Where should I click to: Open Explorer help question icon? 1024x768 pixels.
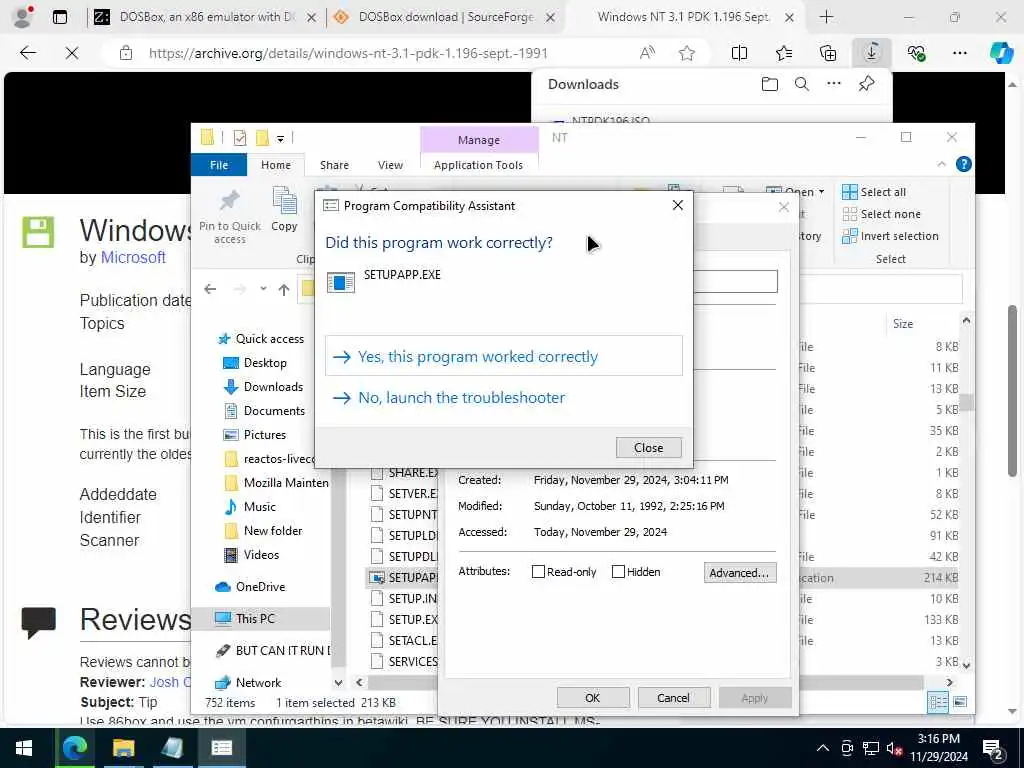coord(963,165)
